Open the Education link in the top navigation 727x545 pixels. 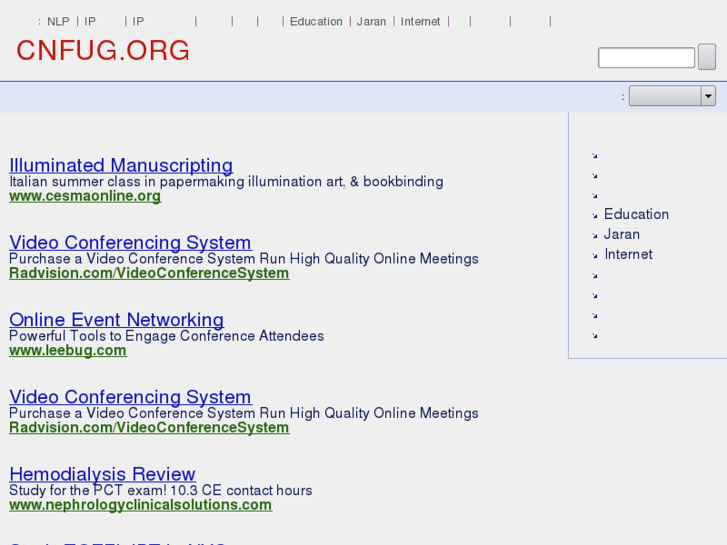tap(316, 21)
